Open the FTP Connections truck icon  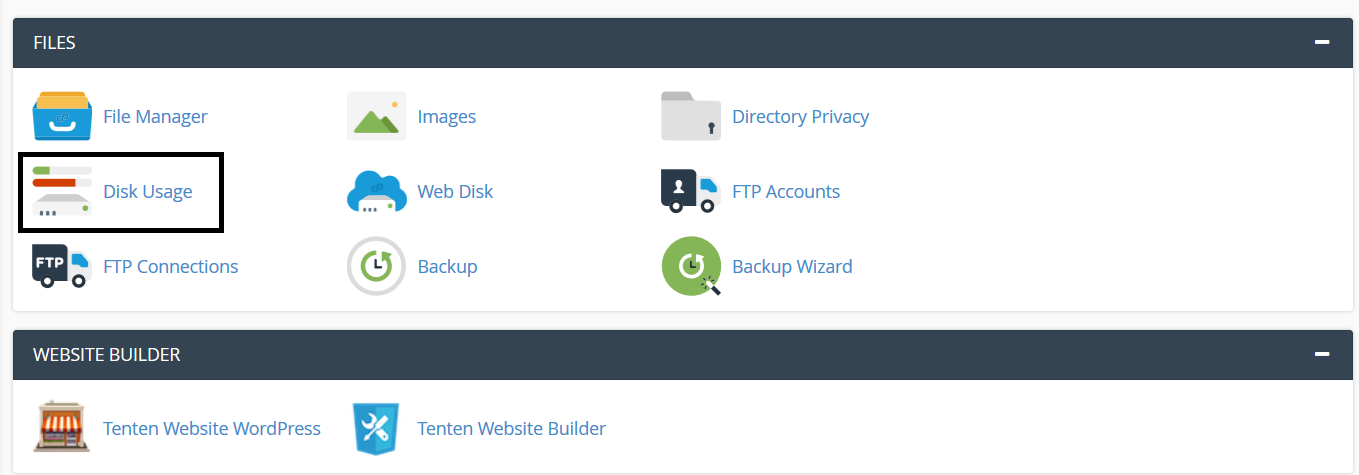(62, 266)
